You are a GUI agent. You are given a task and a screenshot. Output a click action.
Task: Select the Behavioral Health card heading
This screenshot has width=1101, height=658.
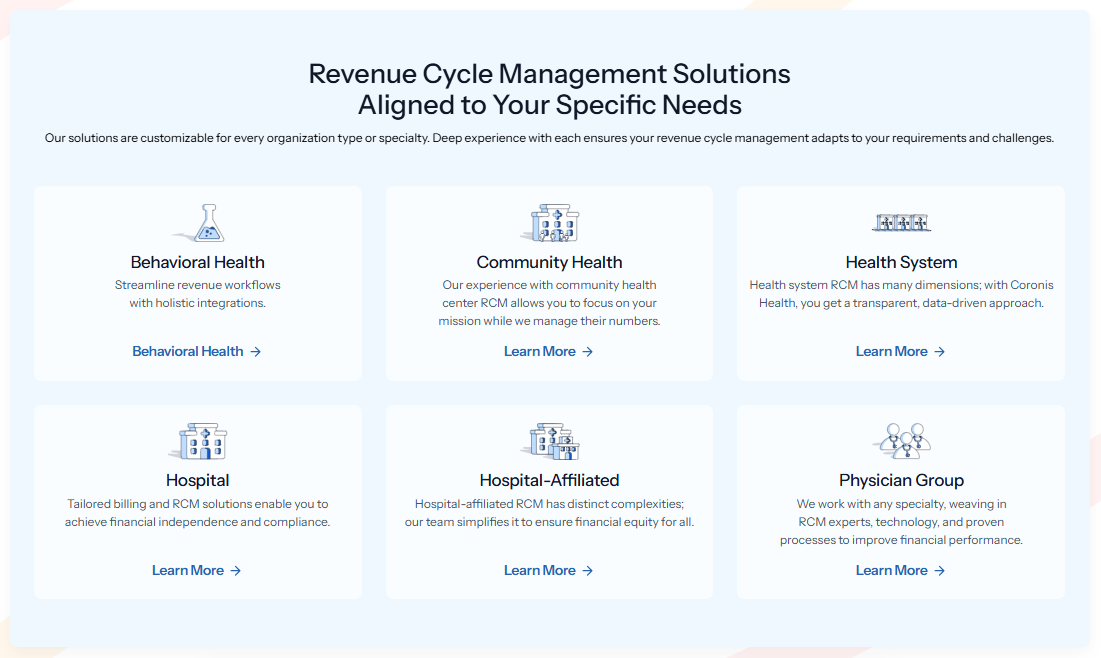[198, 262]
